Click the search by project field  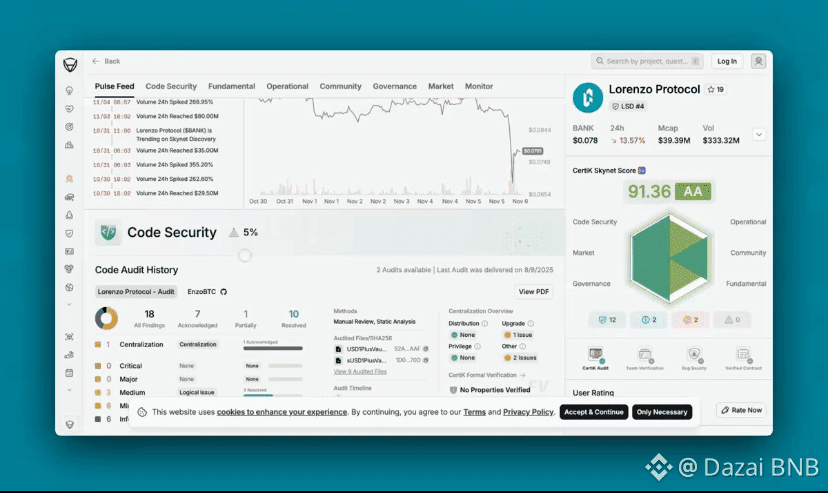click(x=647, y=61)
